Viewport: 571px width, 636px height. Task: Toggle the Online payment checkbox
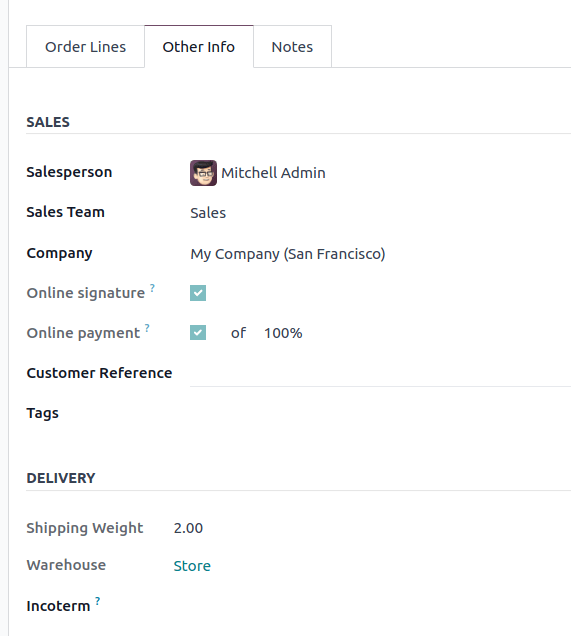click(198, 333)
